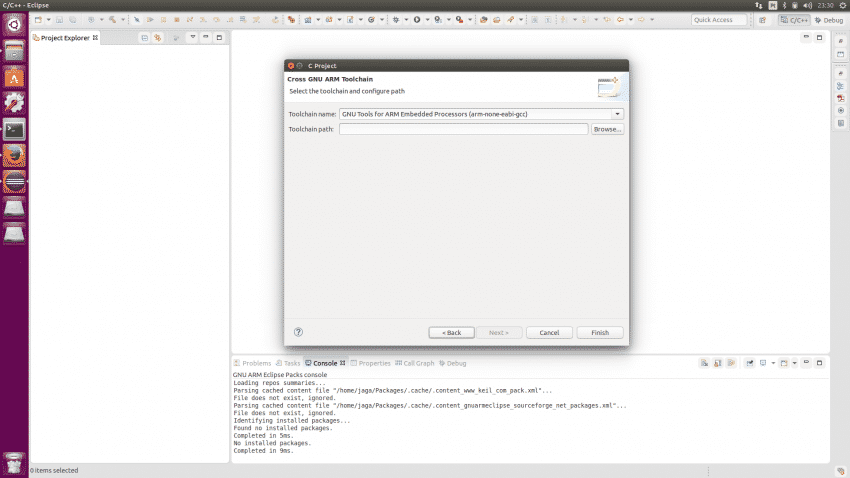The image size is (850, 478).
Task: Click the Last Edit Location icon
Action: coord(607,20)
